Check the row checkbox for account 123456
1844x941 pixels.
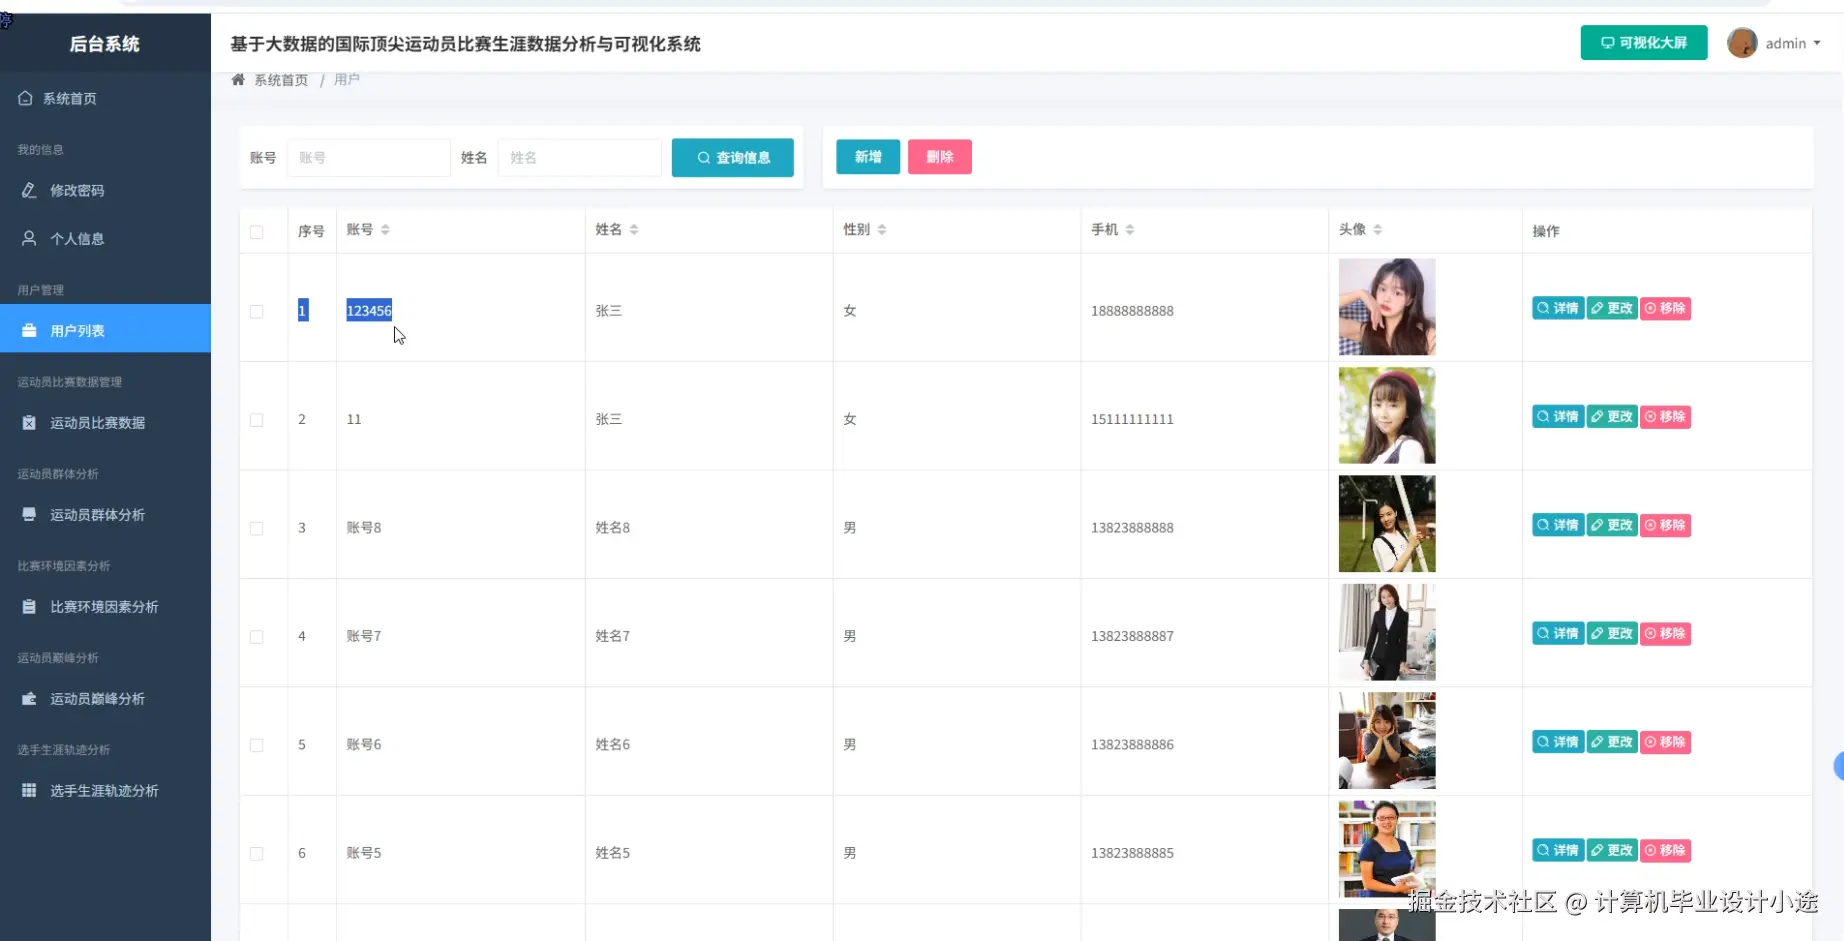257,311
